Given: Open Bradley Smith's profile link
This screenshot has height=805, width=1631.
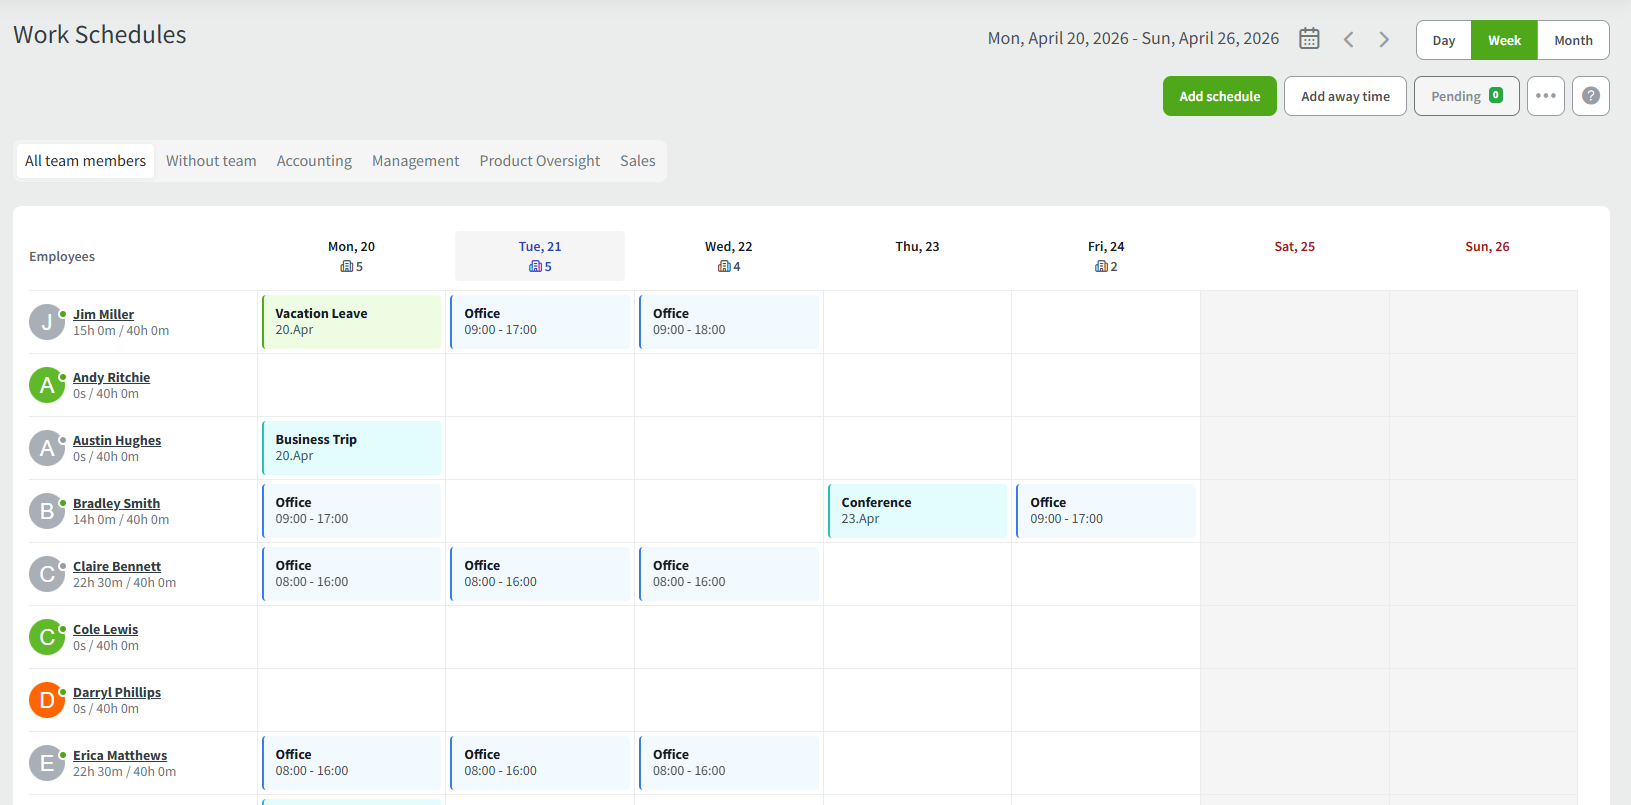Looking at the screenshot, I should (116, 503).
